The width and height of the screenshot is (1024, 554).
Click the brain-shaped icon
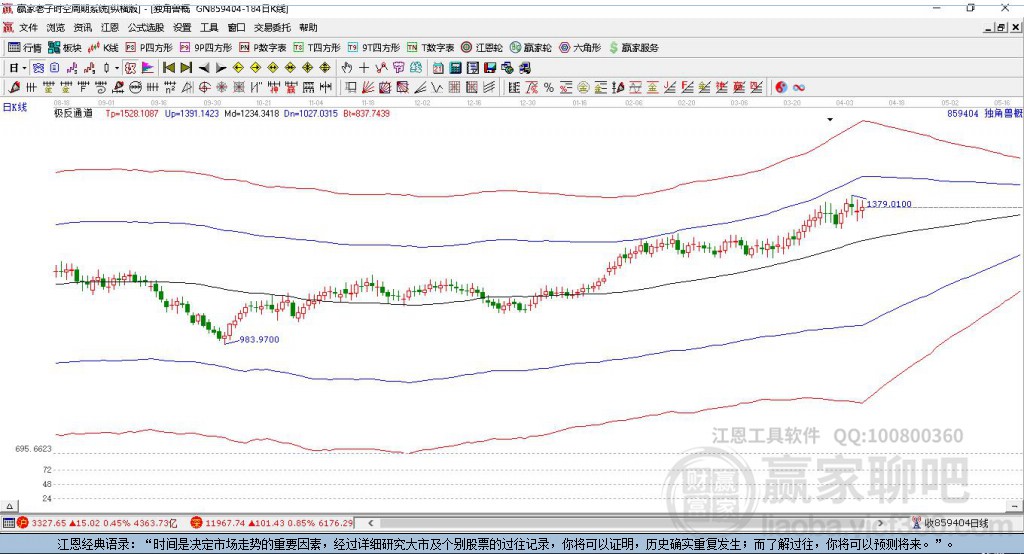(416, 68)
